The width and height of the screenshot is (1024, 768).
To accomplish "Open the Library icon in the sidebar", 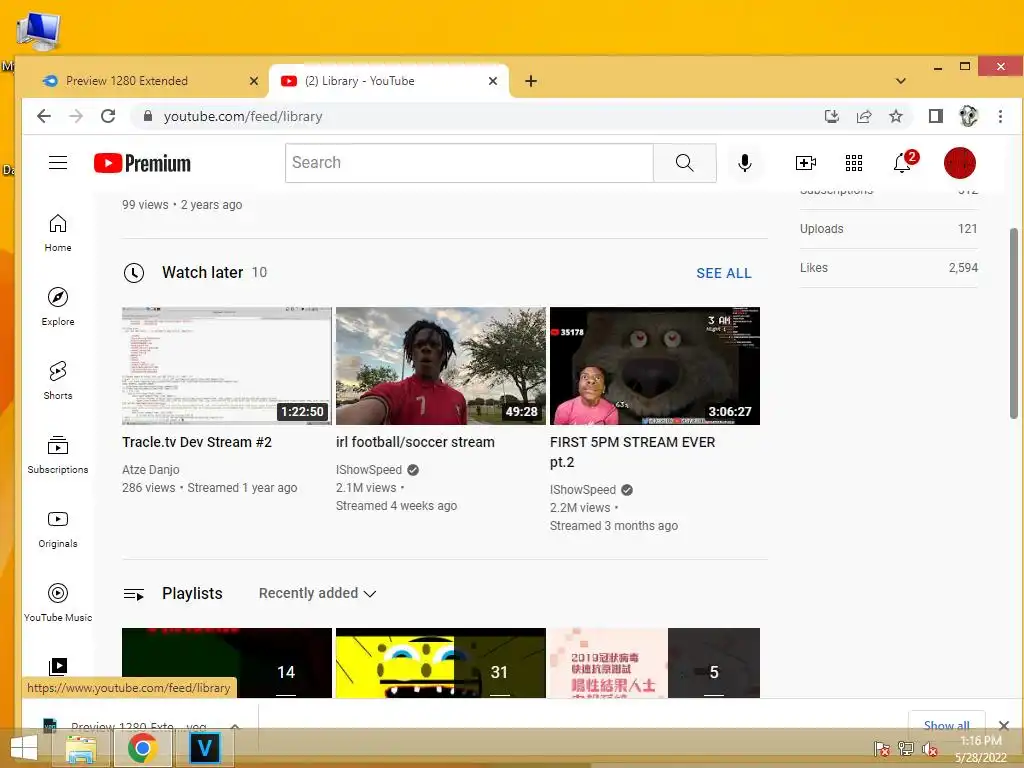I will (58, 667).
